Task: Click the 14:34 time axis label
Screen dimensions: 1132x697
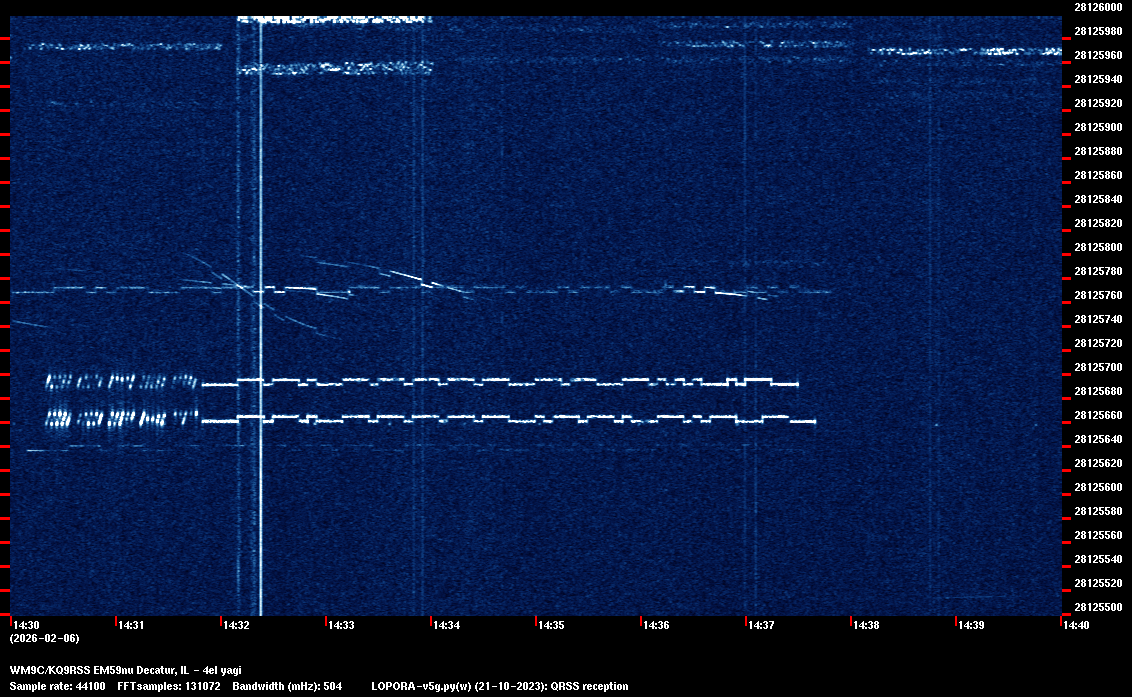Action: (x=446, y=626)
